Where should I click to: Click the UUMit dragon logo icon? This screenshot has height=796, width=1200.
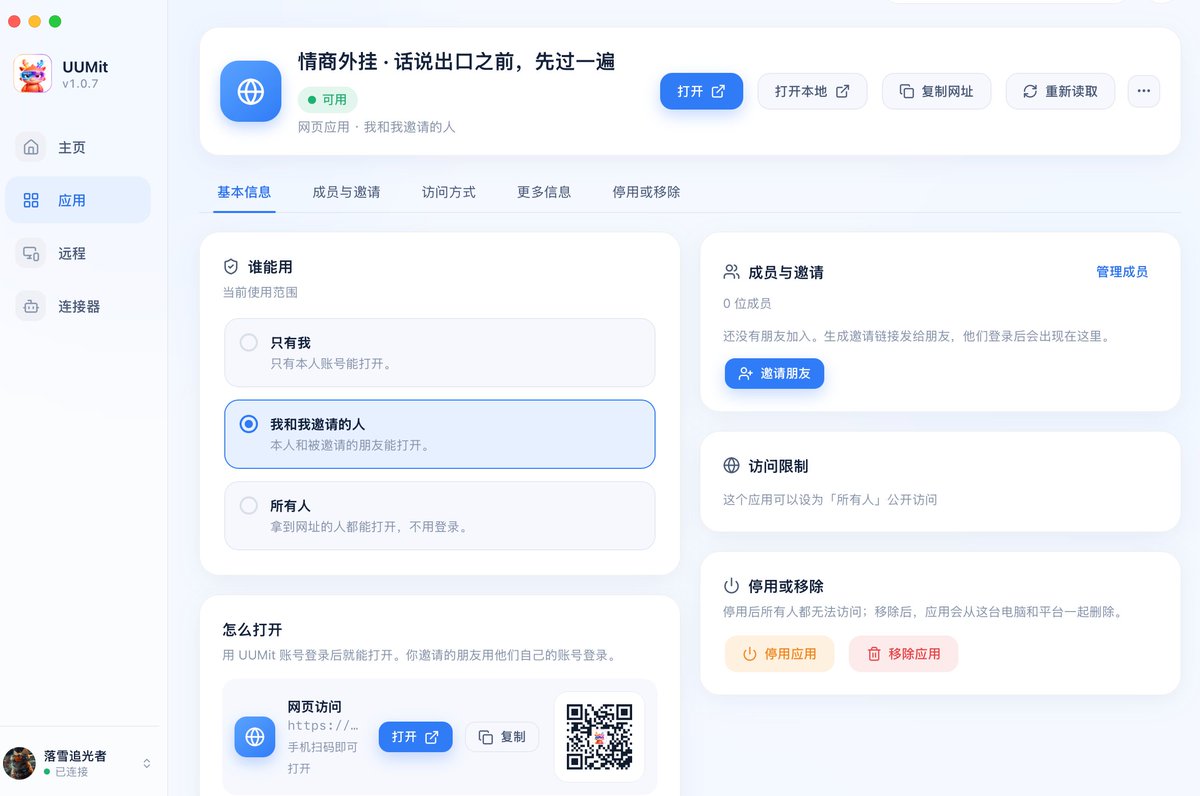point(32,74)
